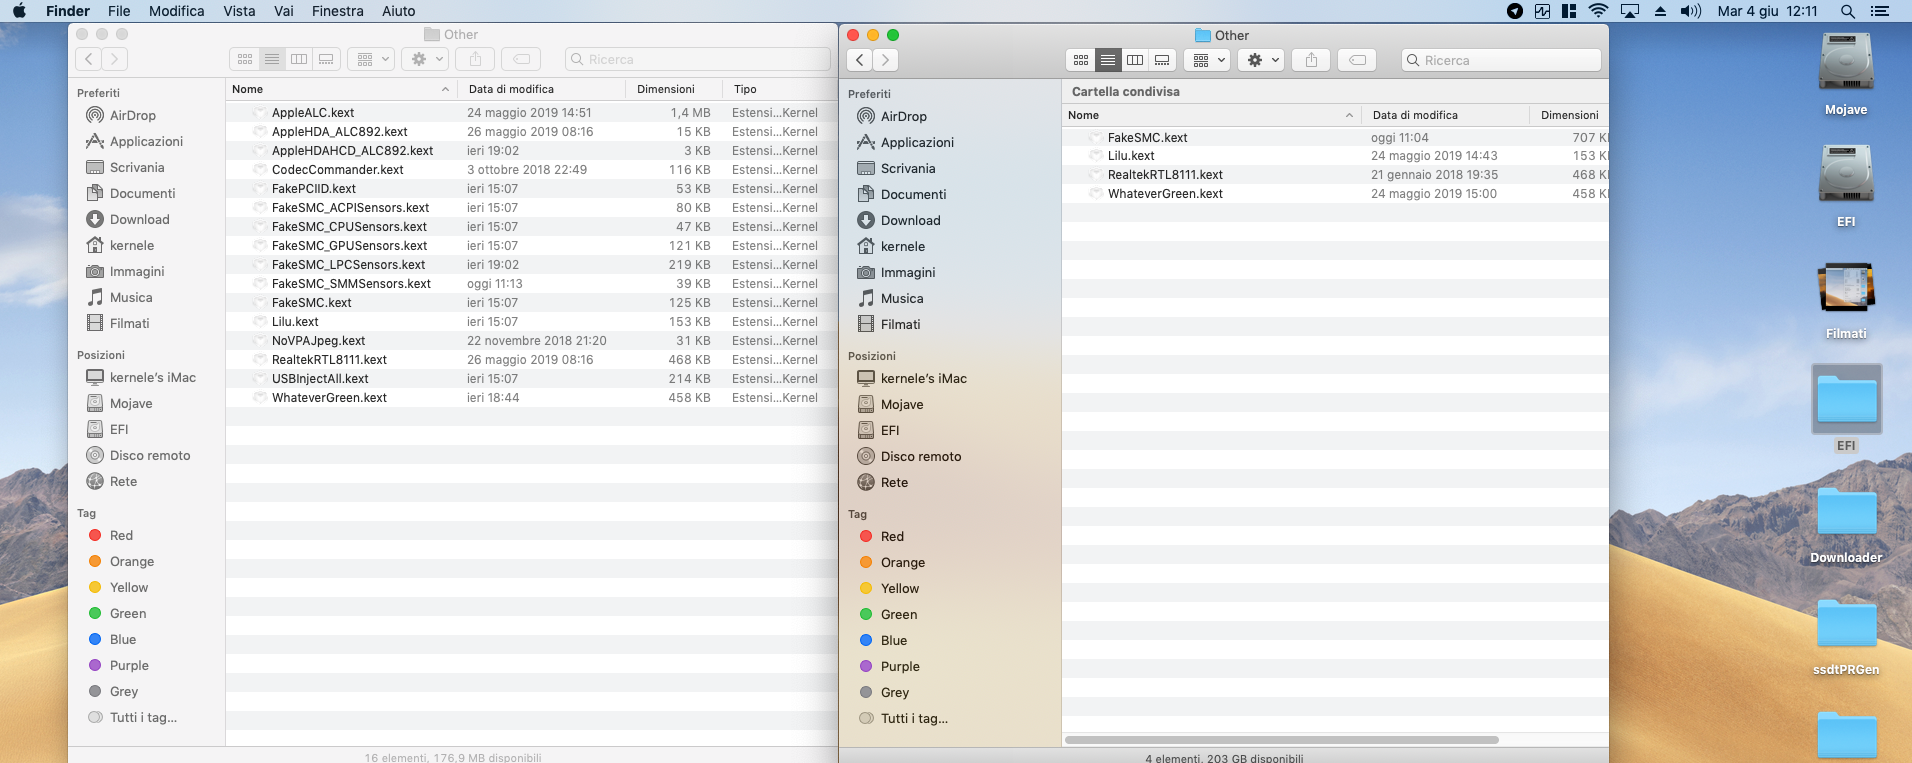Go back in right Finder window
The height and width of the screenshot is (763, 1912).
(x=860, y=60)
